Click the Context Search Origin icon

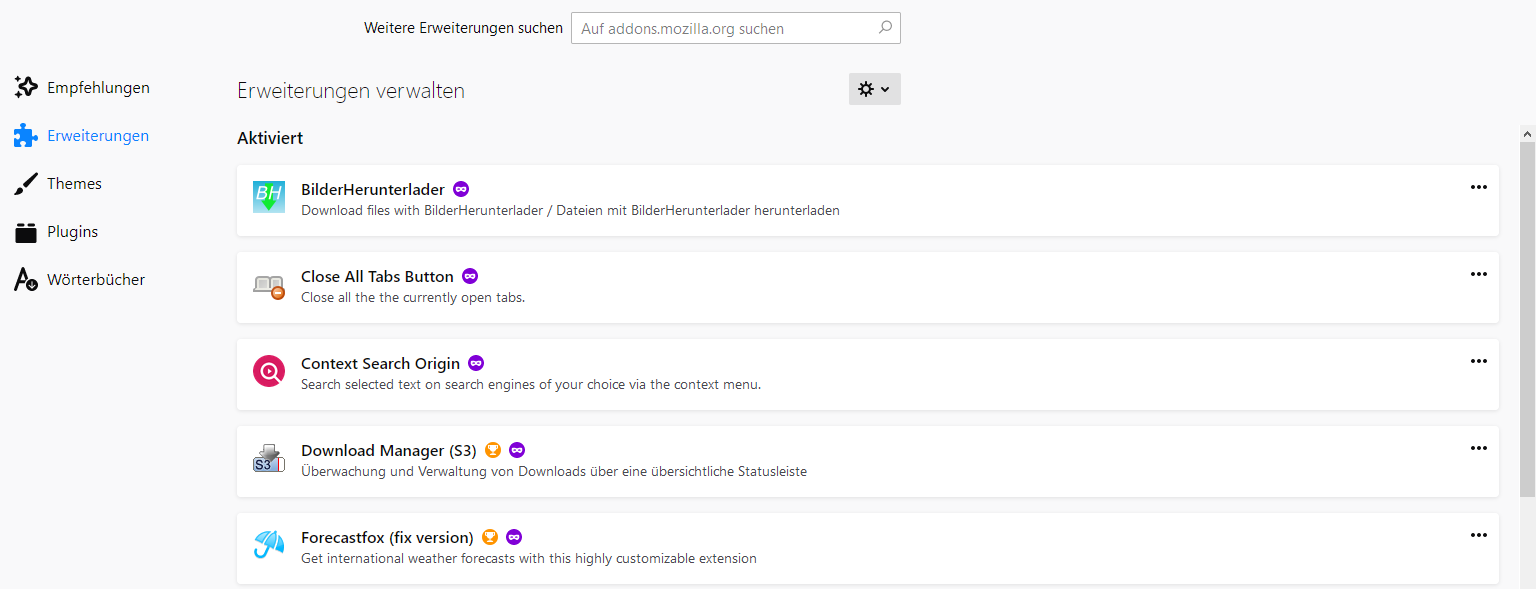click(x=269, y=372)
